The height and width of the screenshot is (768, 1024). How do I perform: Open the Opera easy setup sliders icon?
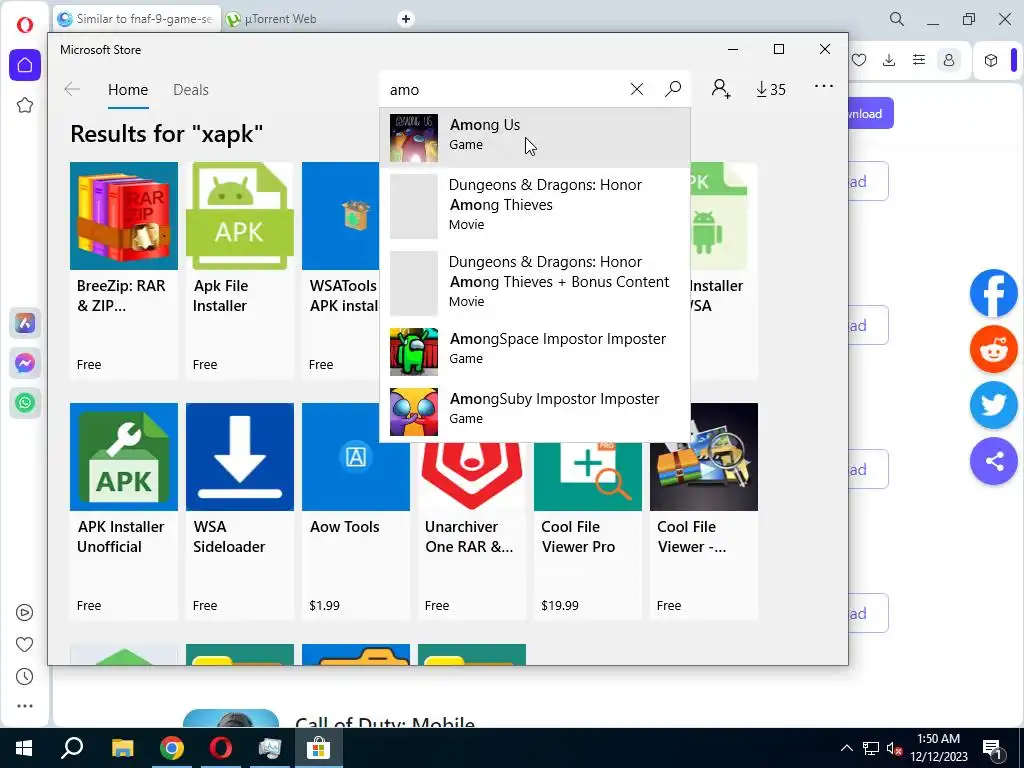[x=919, y=60]
